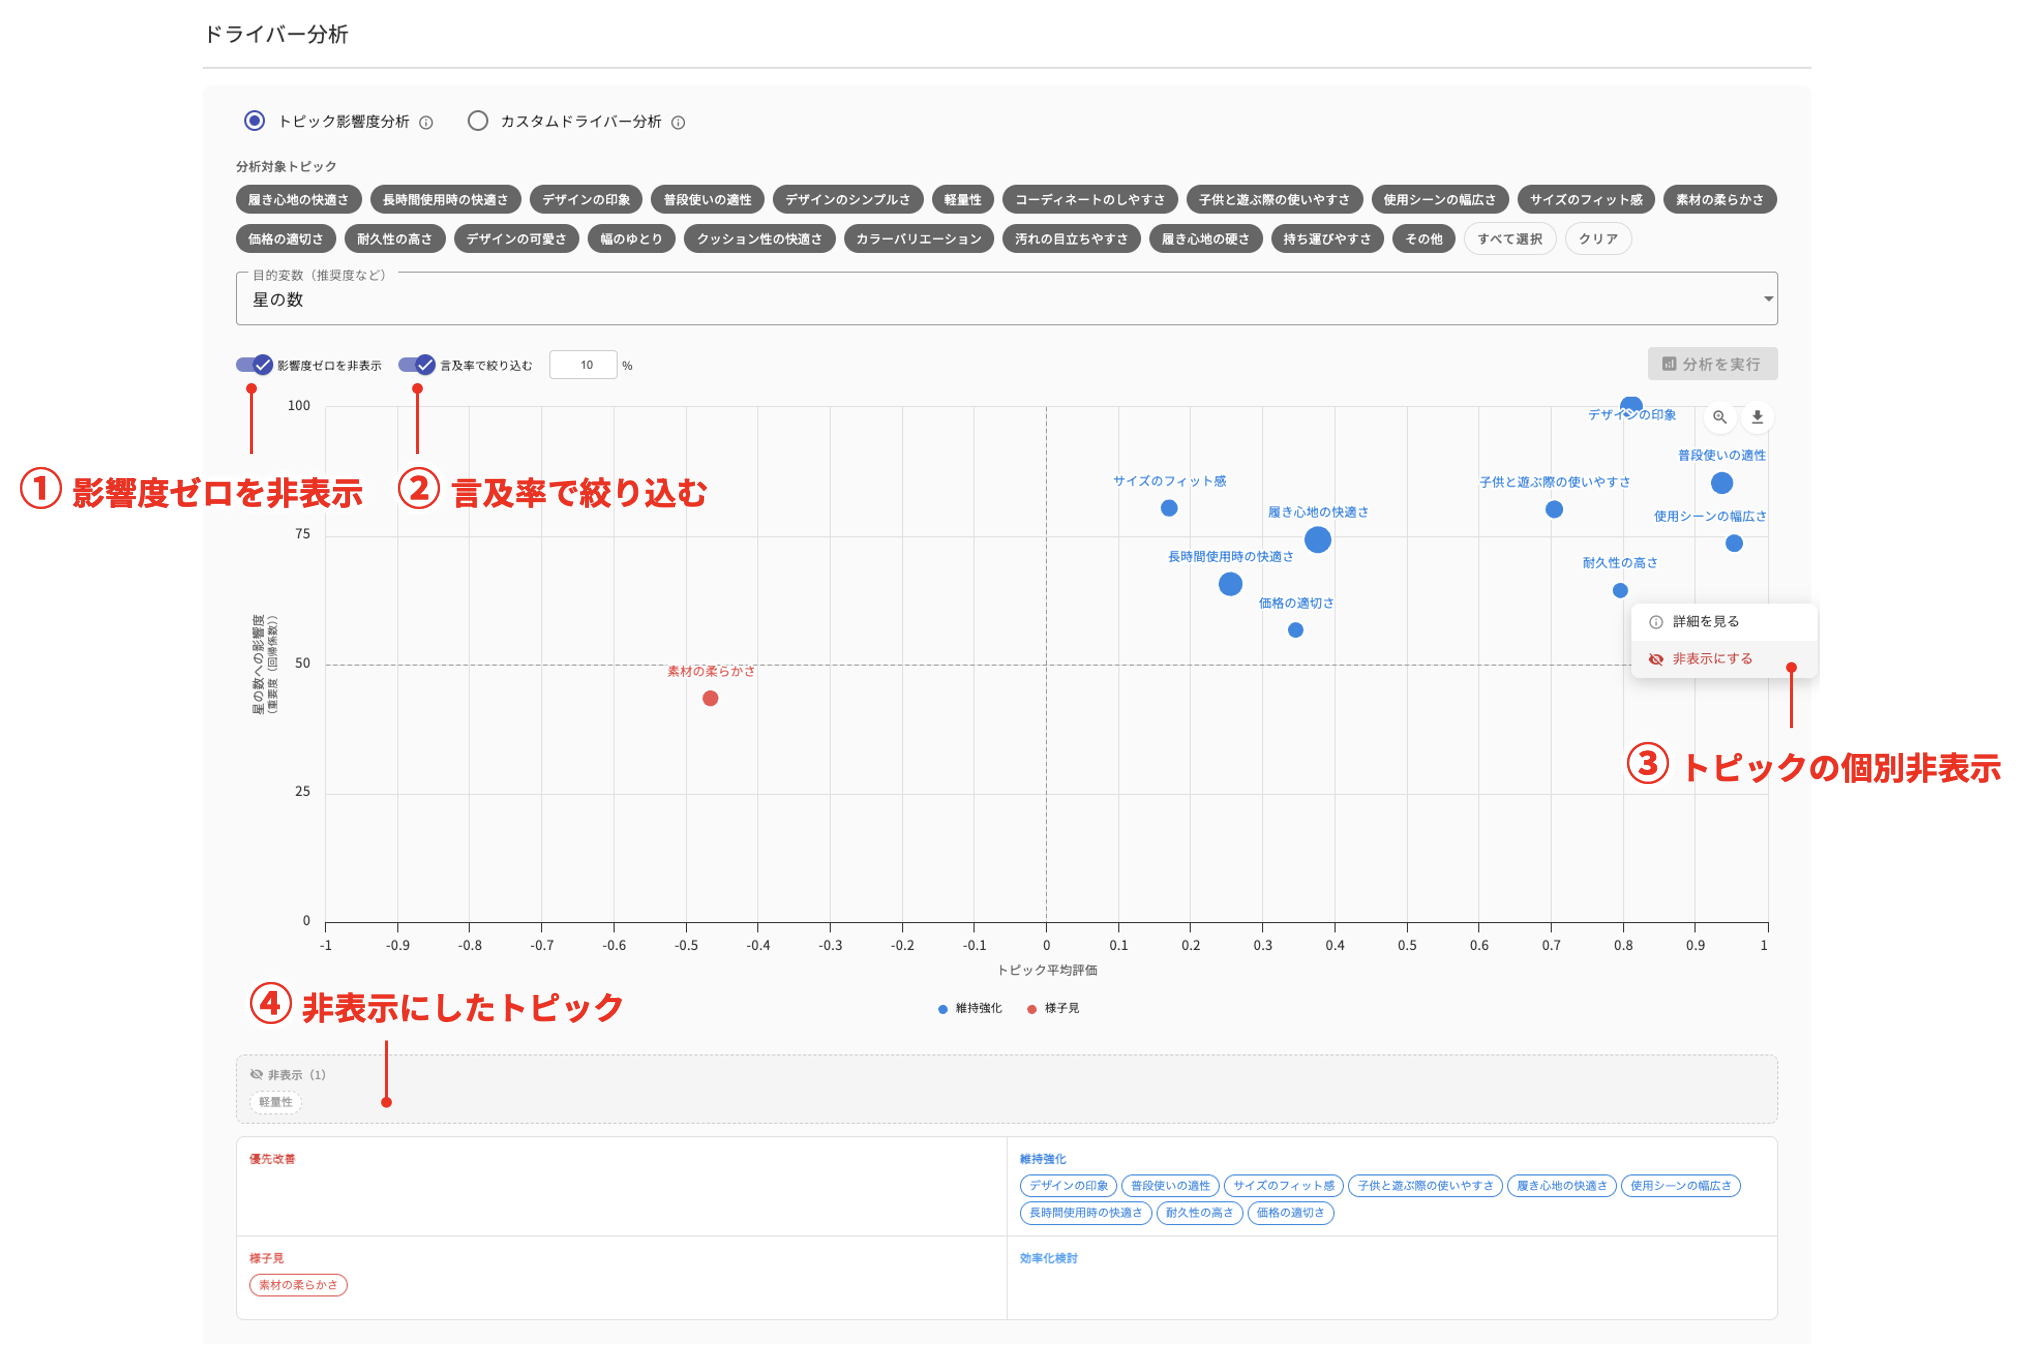This screenshot has height=1364, width=2034.
Task: Click the 履き心地の快適さ data point on the chart
Action: pyautogui.click(x=1318, y=540)
